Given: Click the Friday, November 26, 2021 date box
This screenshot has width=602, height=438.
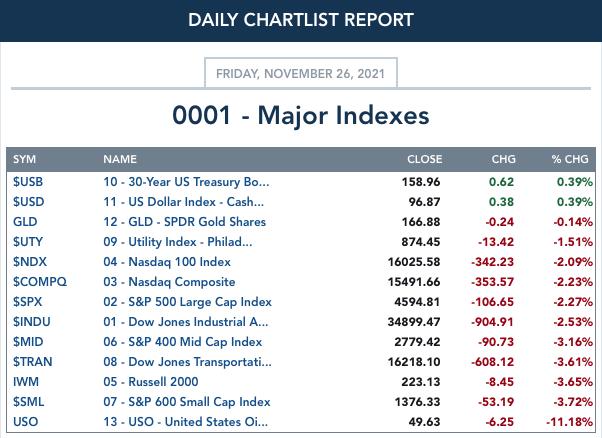Looking at the screenshot, I should [301, 73].
